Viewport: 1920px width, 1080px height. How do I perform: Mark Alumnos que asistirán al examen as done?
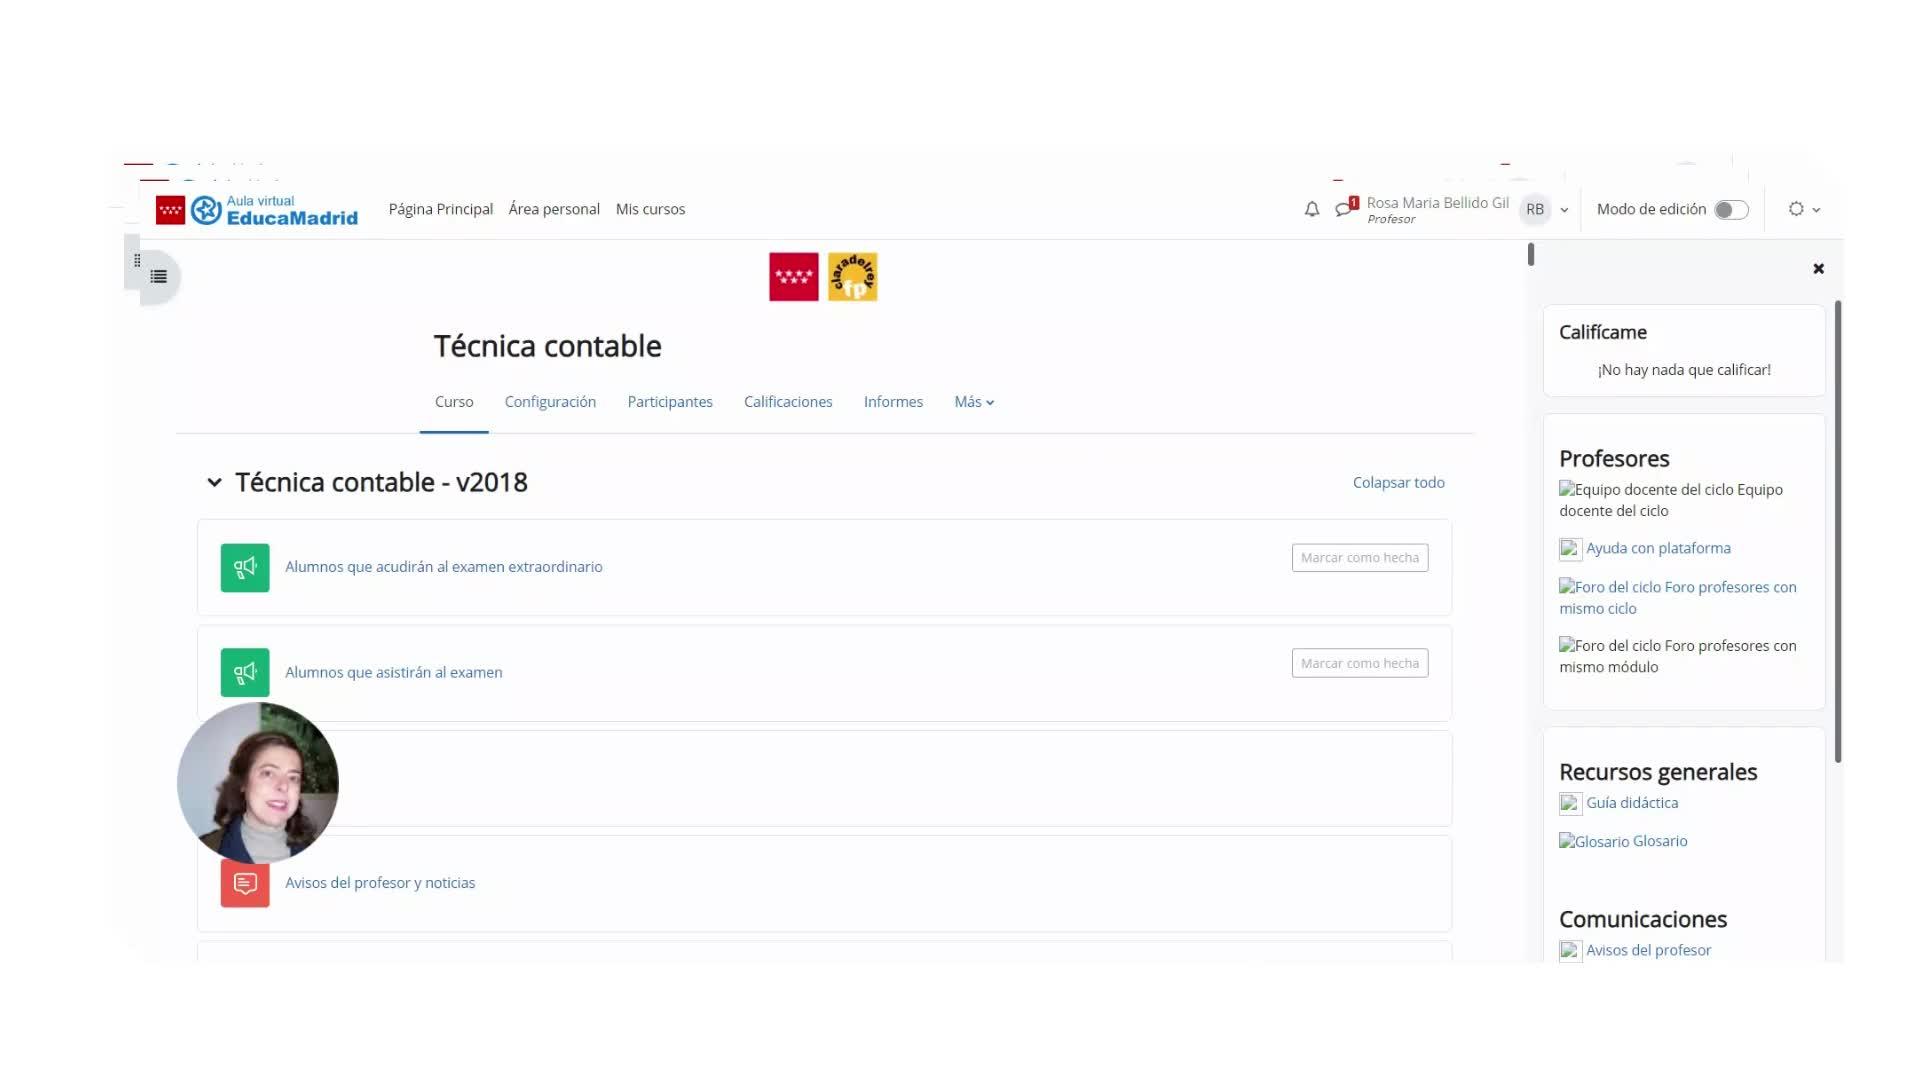pyautogui.click(x=1359, y=663)
